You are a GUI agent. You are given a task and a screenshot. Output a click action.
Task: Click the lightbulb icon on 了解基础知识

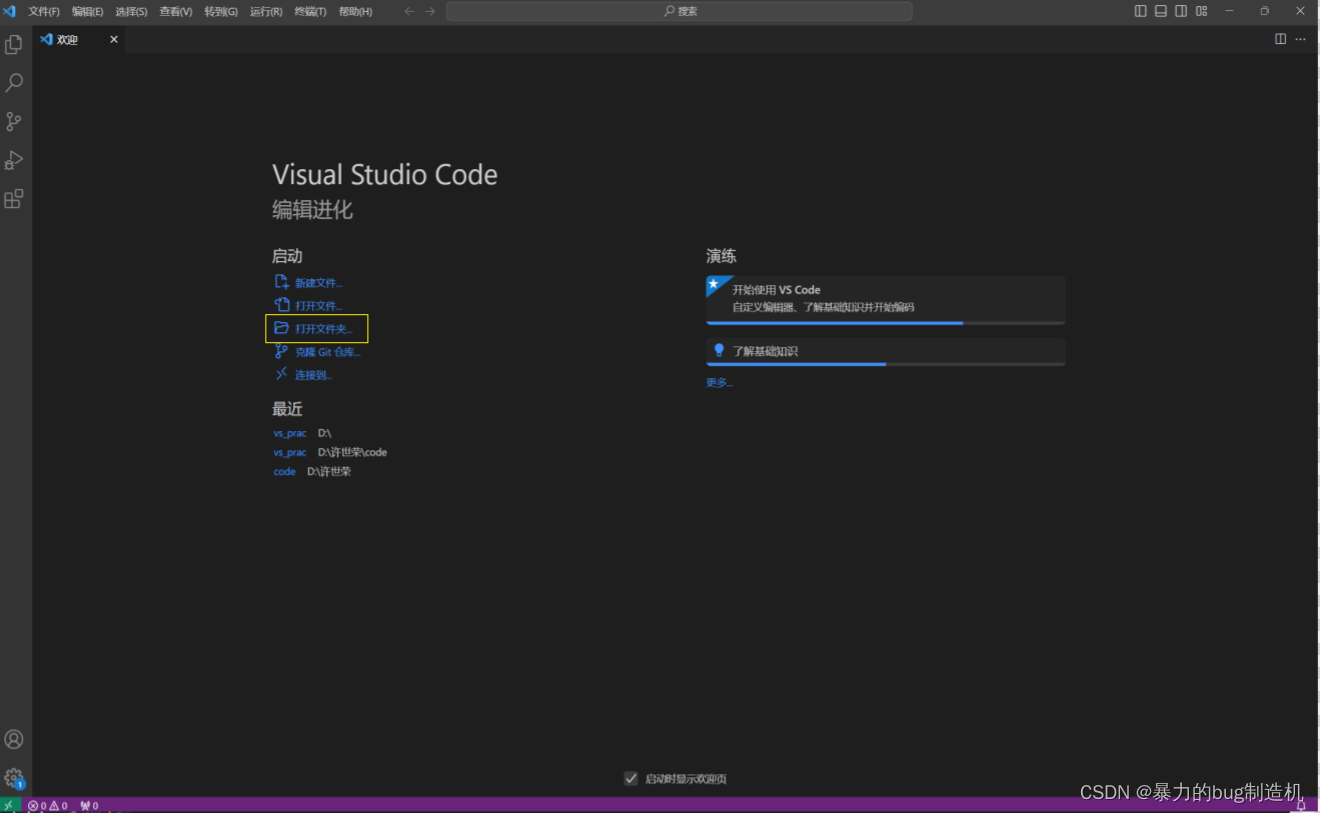718,350
